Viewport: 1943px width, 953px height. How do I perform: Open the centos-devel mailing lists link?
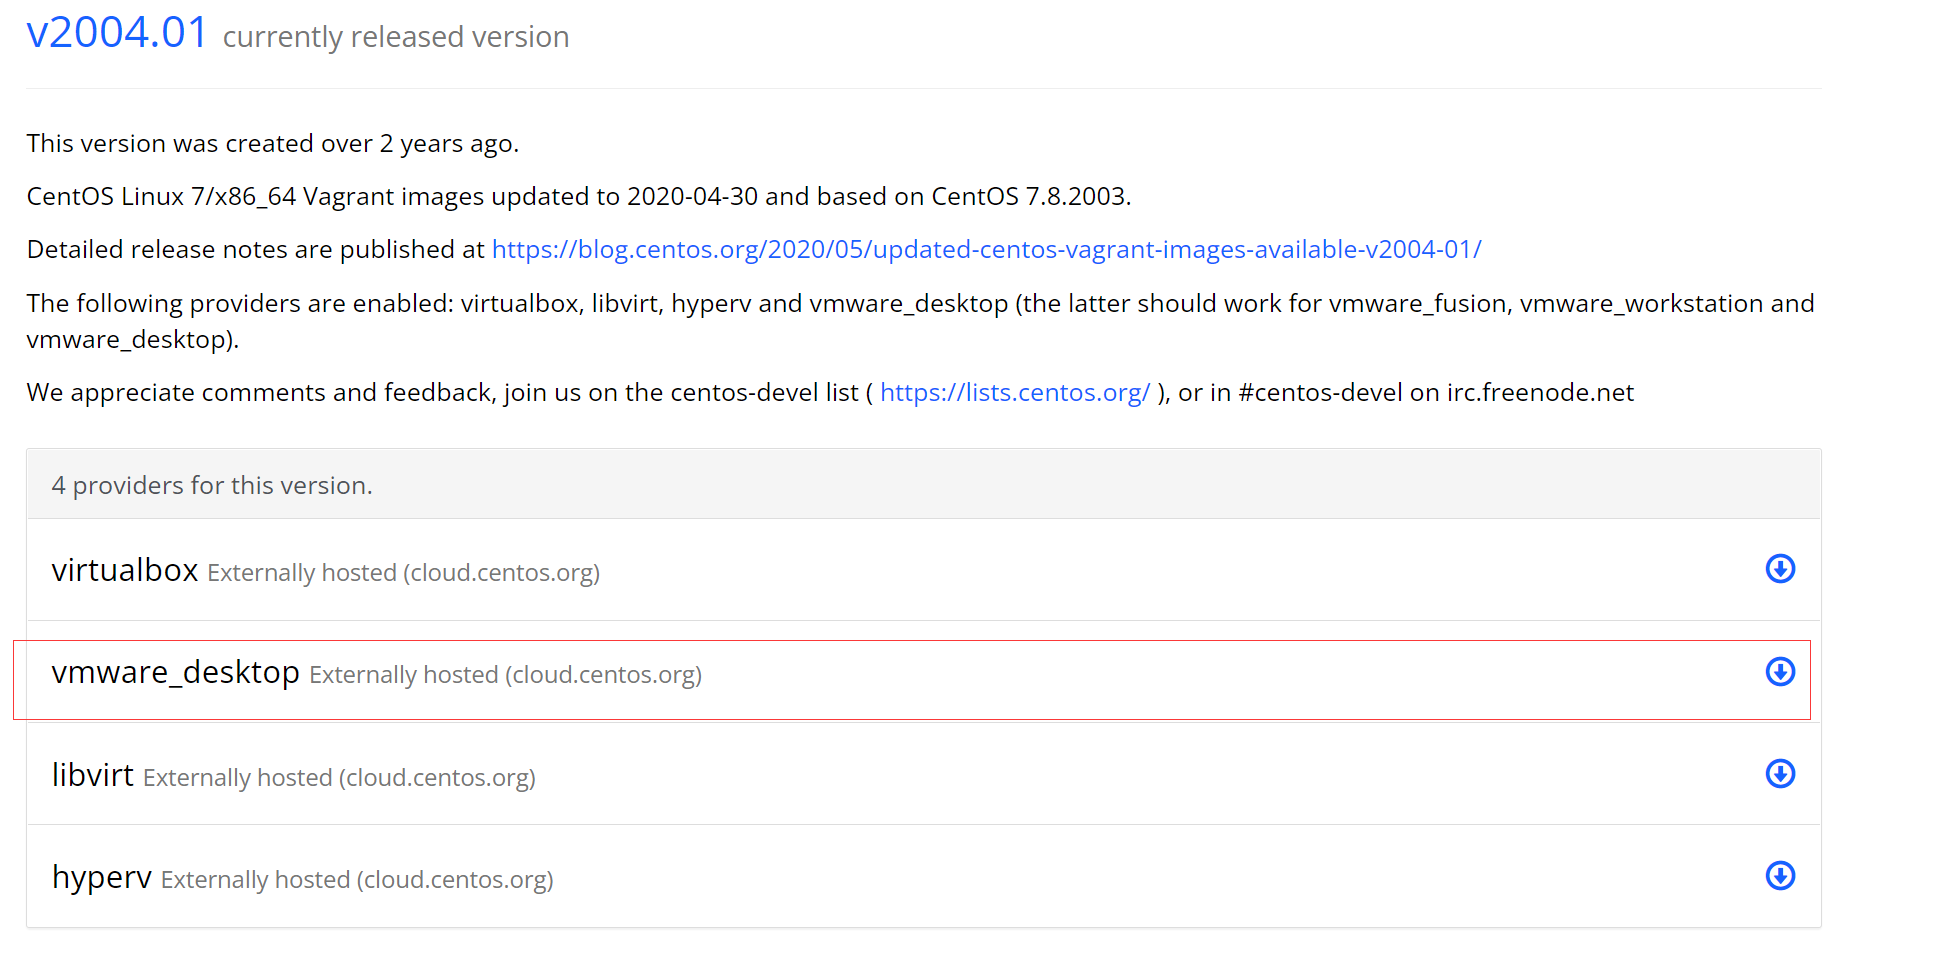point(1014,392)
